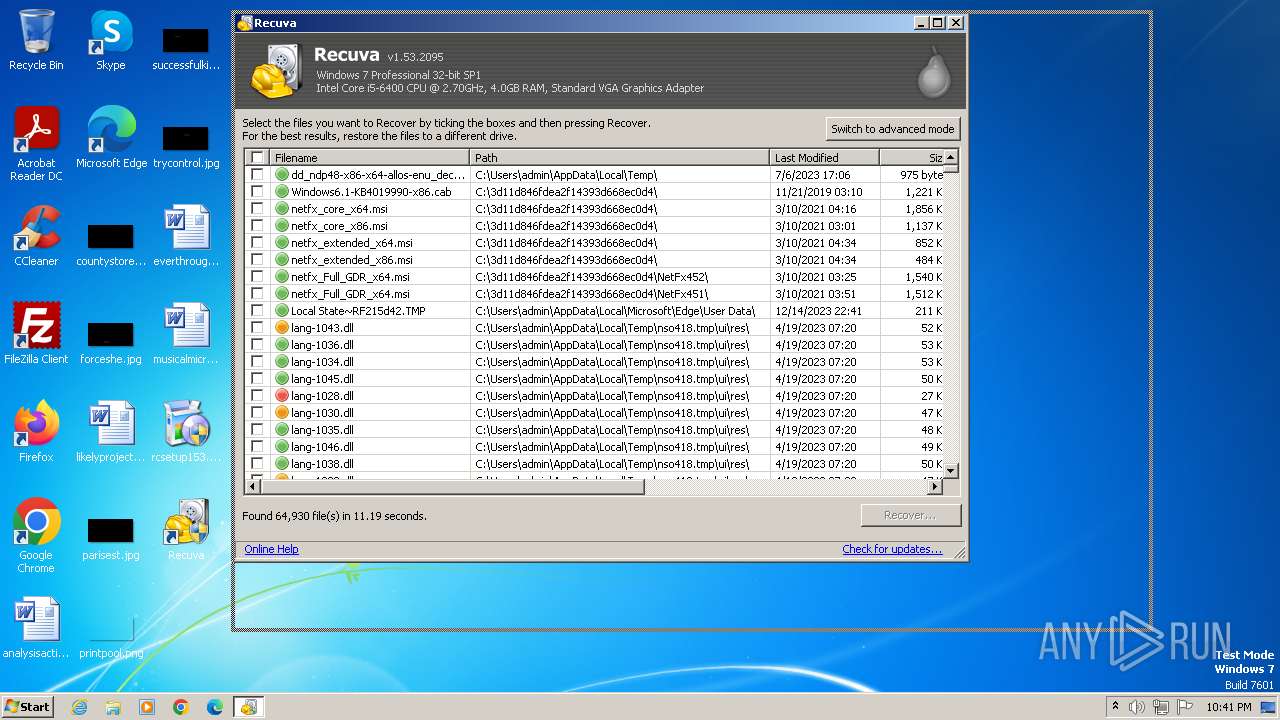Tick checkbox for netfx_core_x64.msi

tap(257, 209)
